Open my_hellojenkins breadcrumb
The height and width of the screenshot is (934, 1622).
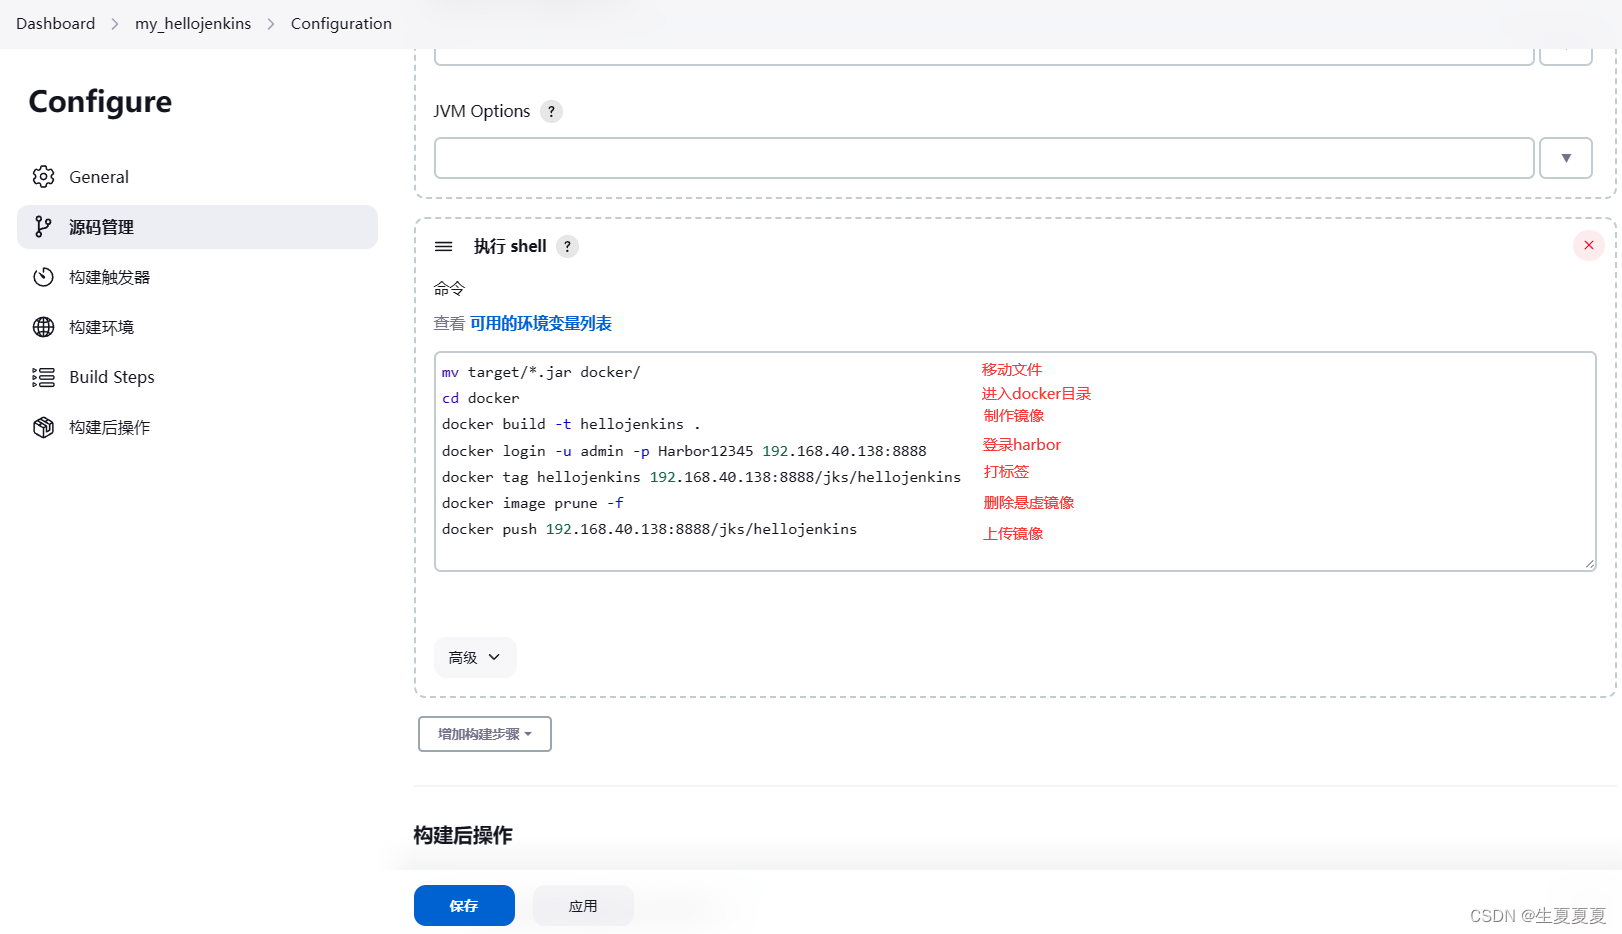[x=193, y=23]
